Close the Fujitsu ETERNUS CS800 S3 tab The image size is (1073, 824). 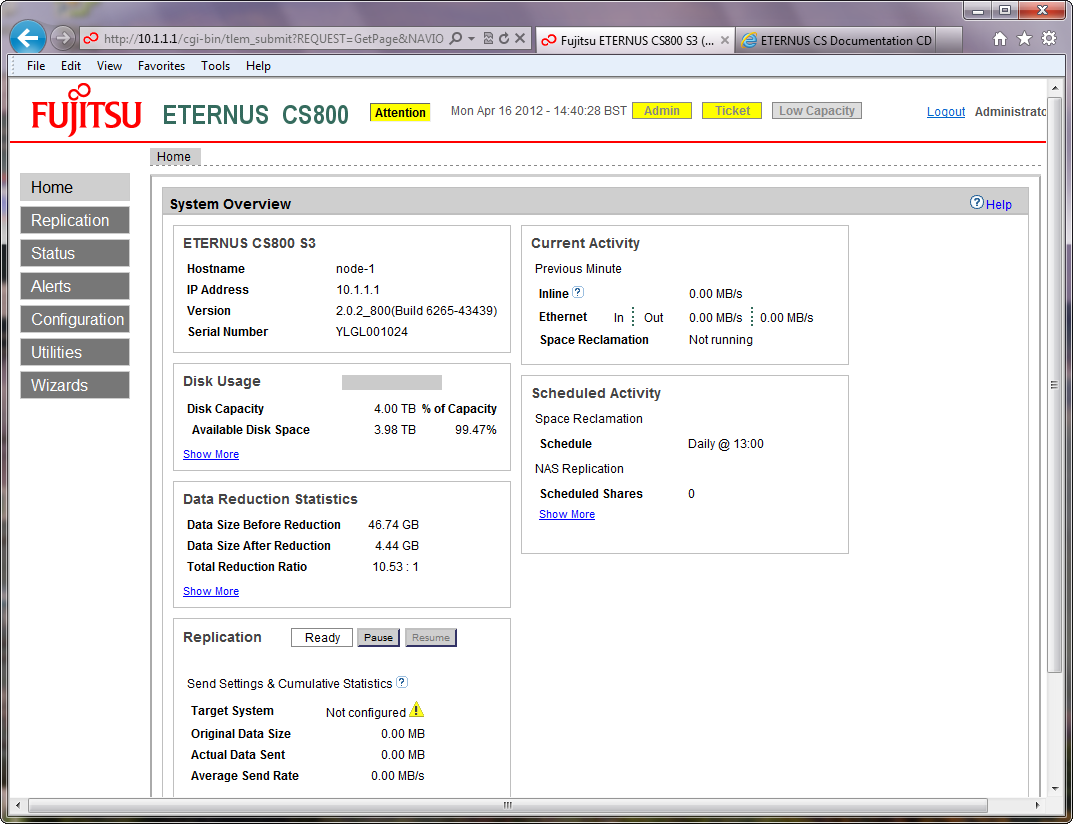point(725,40)
